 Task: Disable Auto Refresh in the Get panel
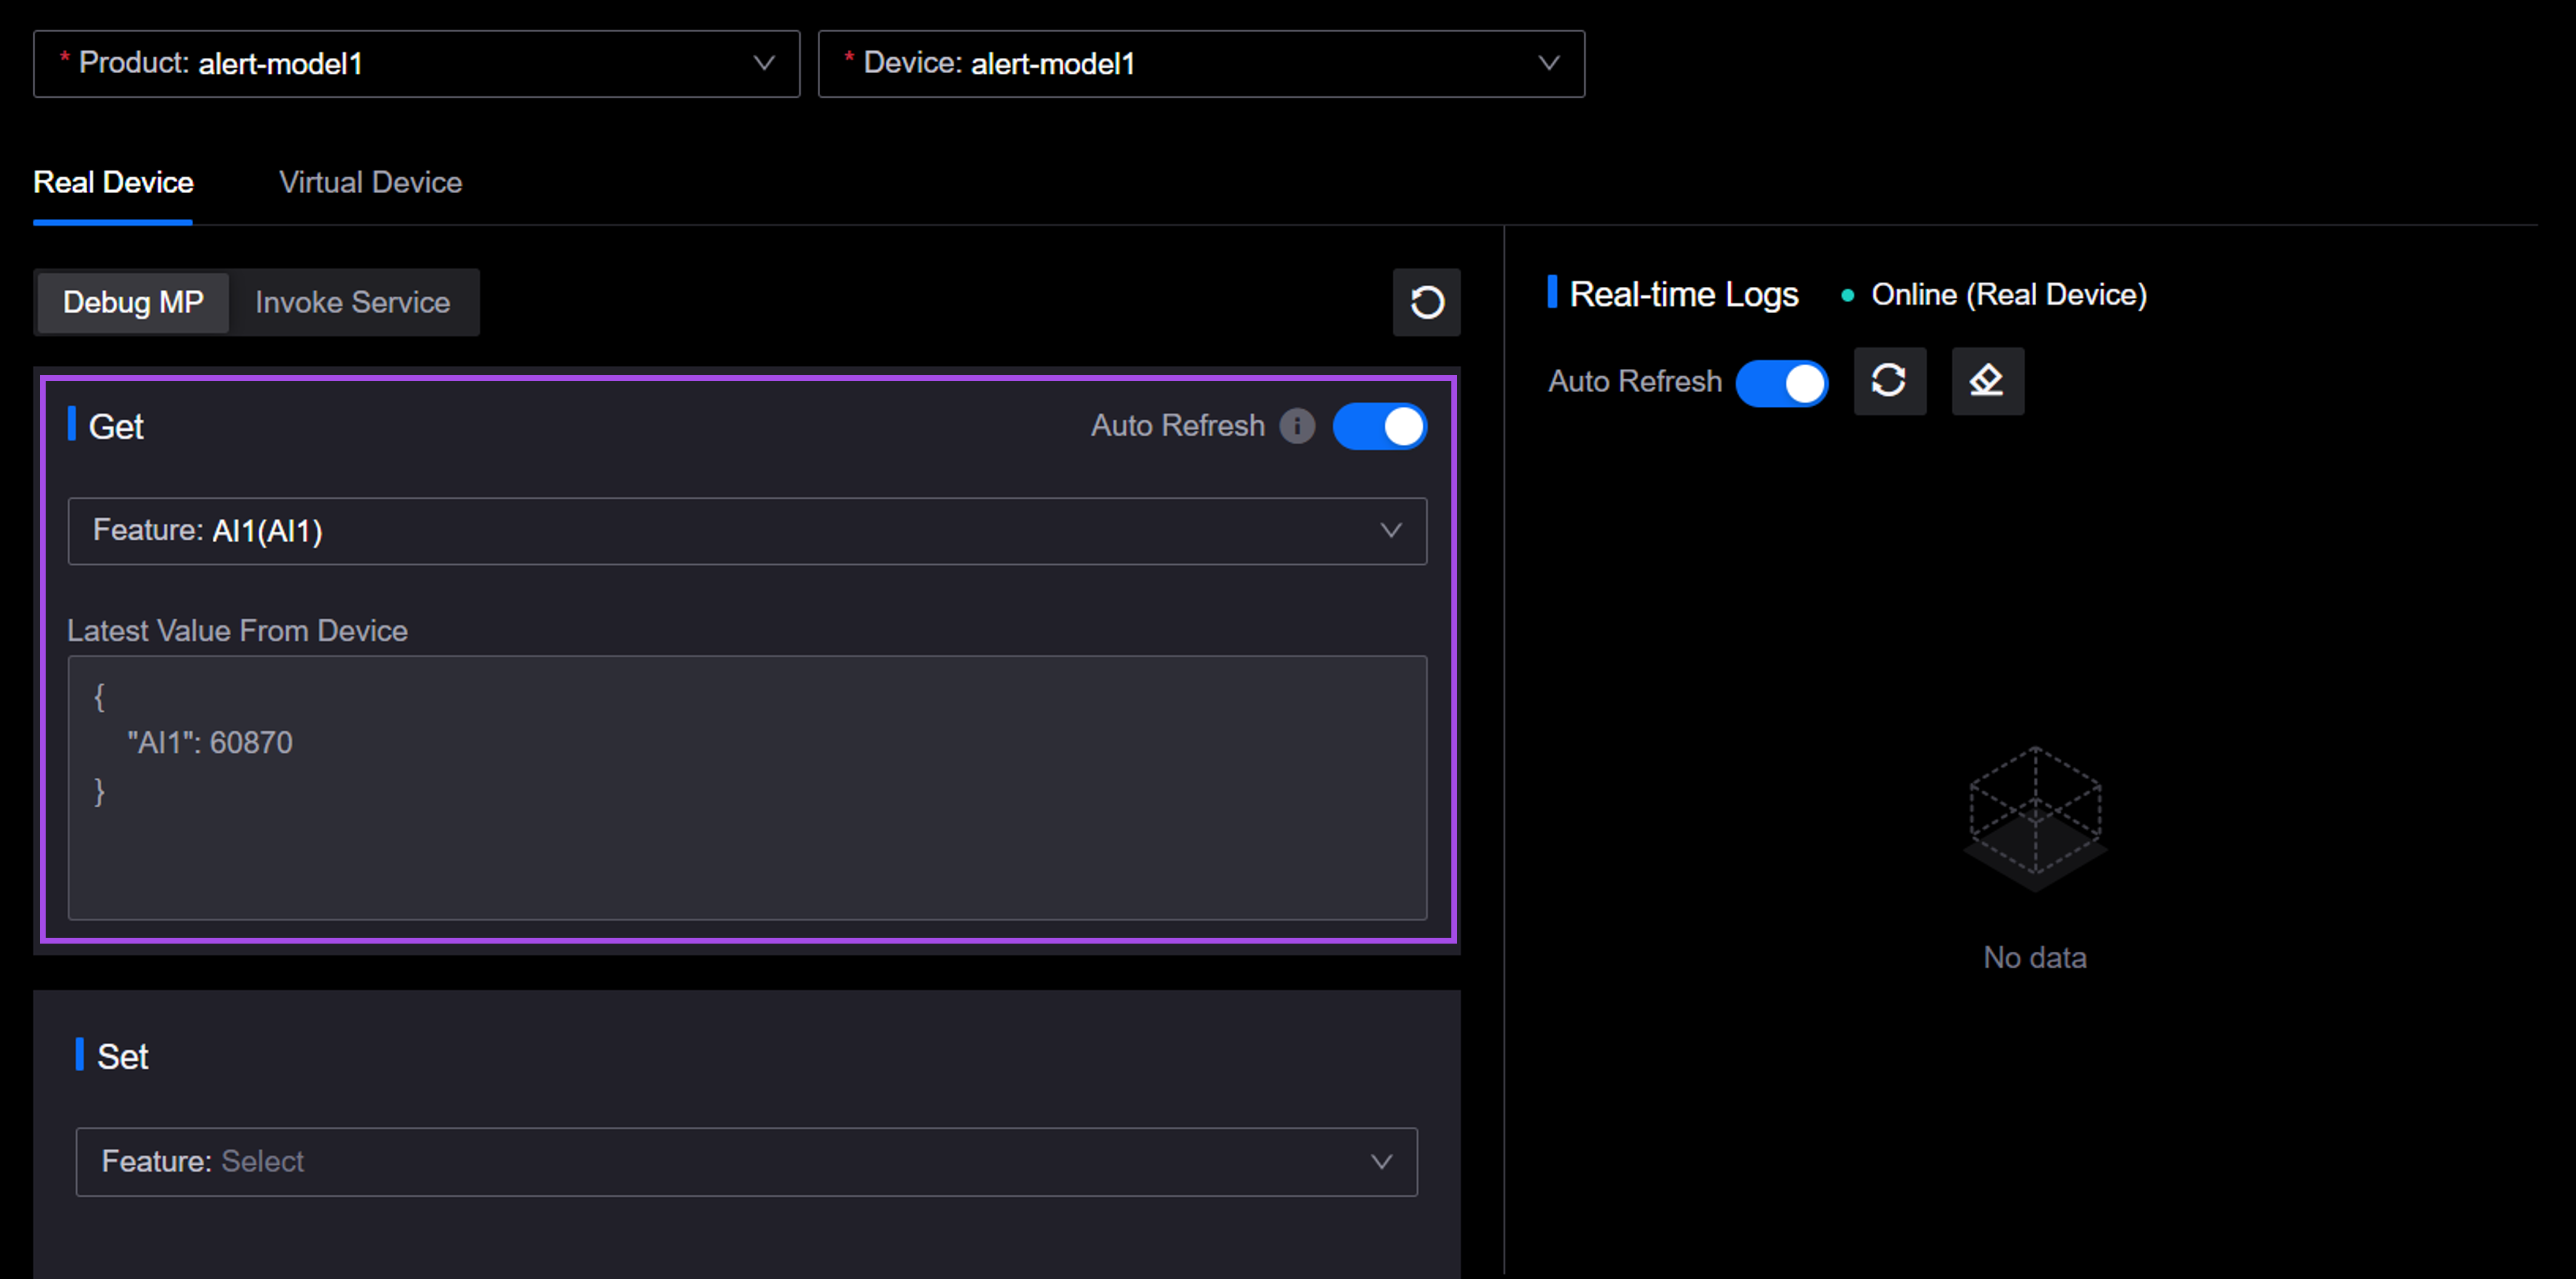click(1380, 427)
